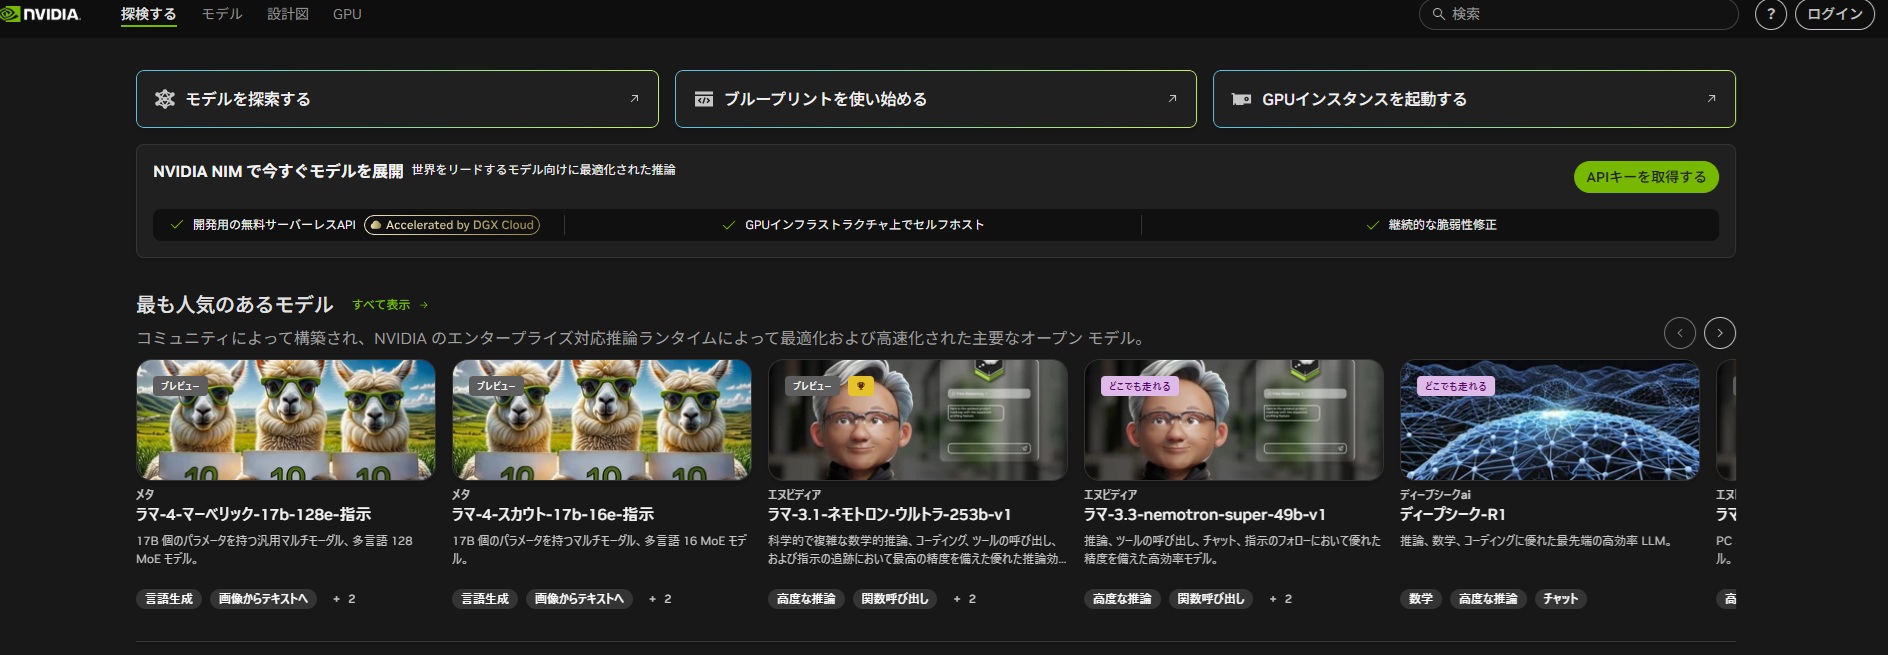
Task: Open すべて表示 link
Action: [390, 305]
